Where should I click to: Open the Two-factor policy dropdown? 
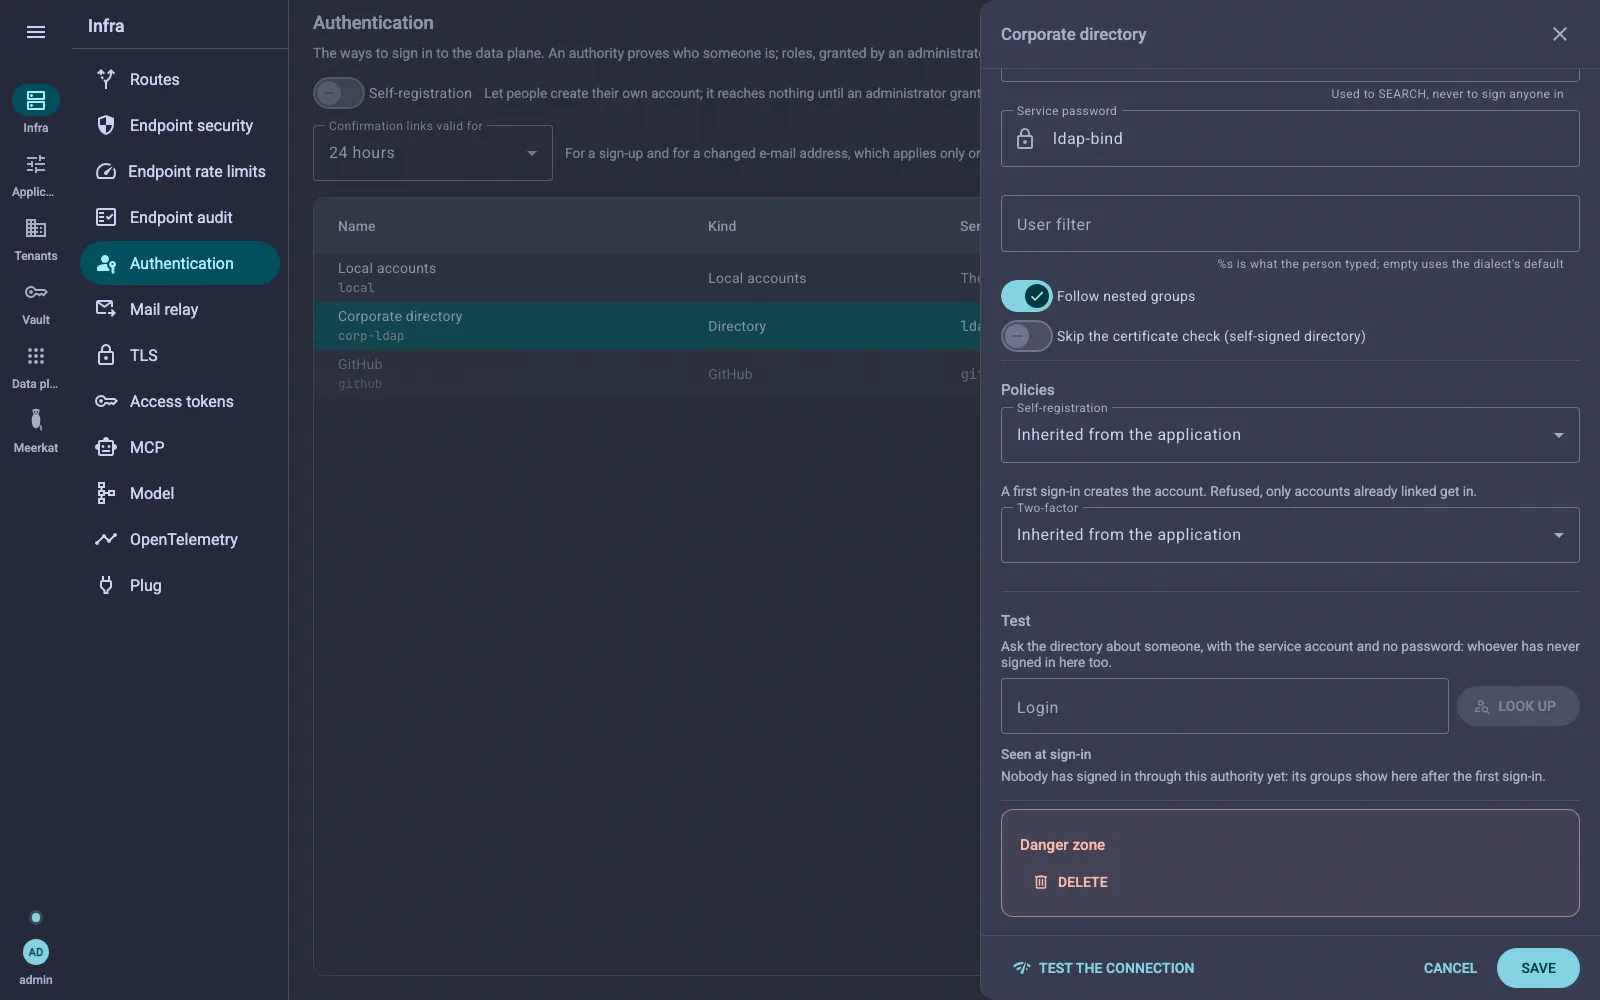1290,535
